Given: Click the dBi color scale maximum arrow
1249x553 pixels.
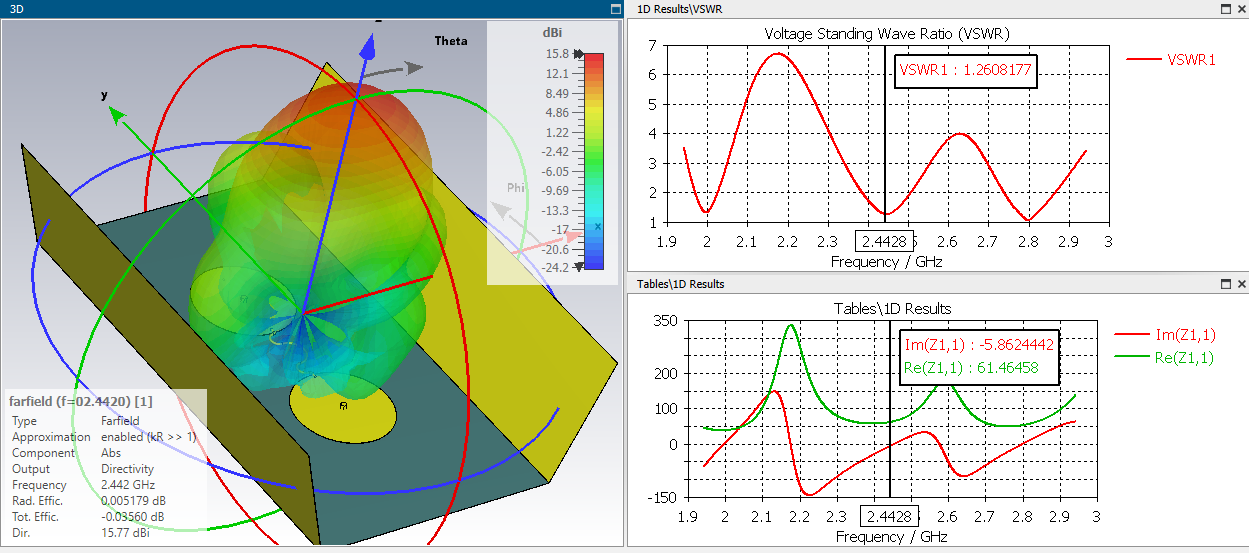Looking at the screenshot, I should (578, 54).
